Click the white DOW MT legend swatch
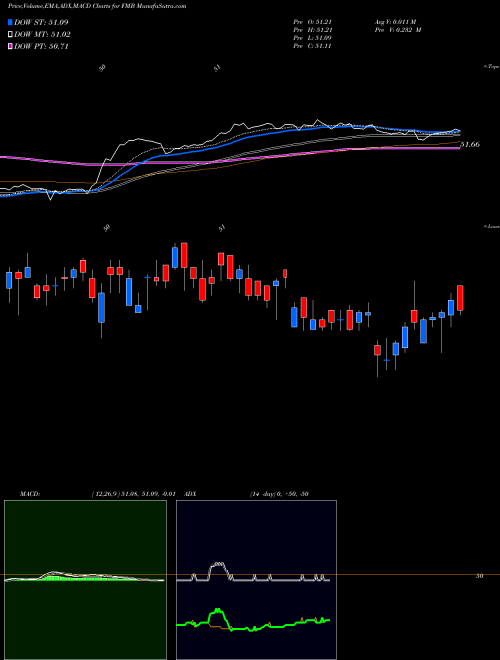500x660 pixels. coord(11,35)
